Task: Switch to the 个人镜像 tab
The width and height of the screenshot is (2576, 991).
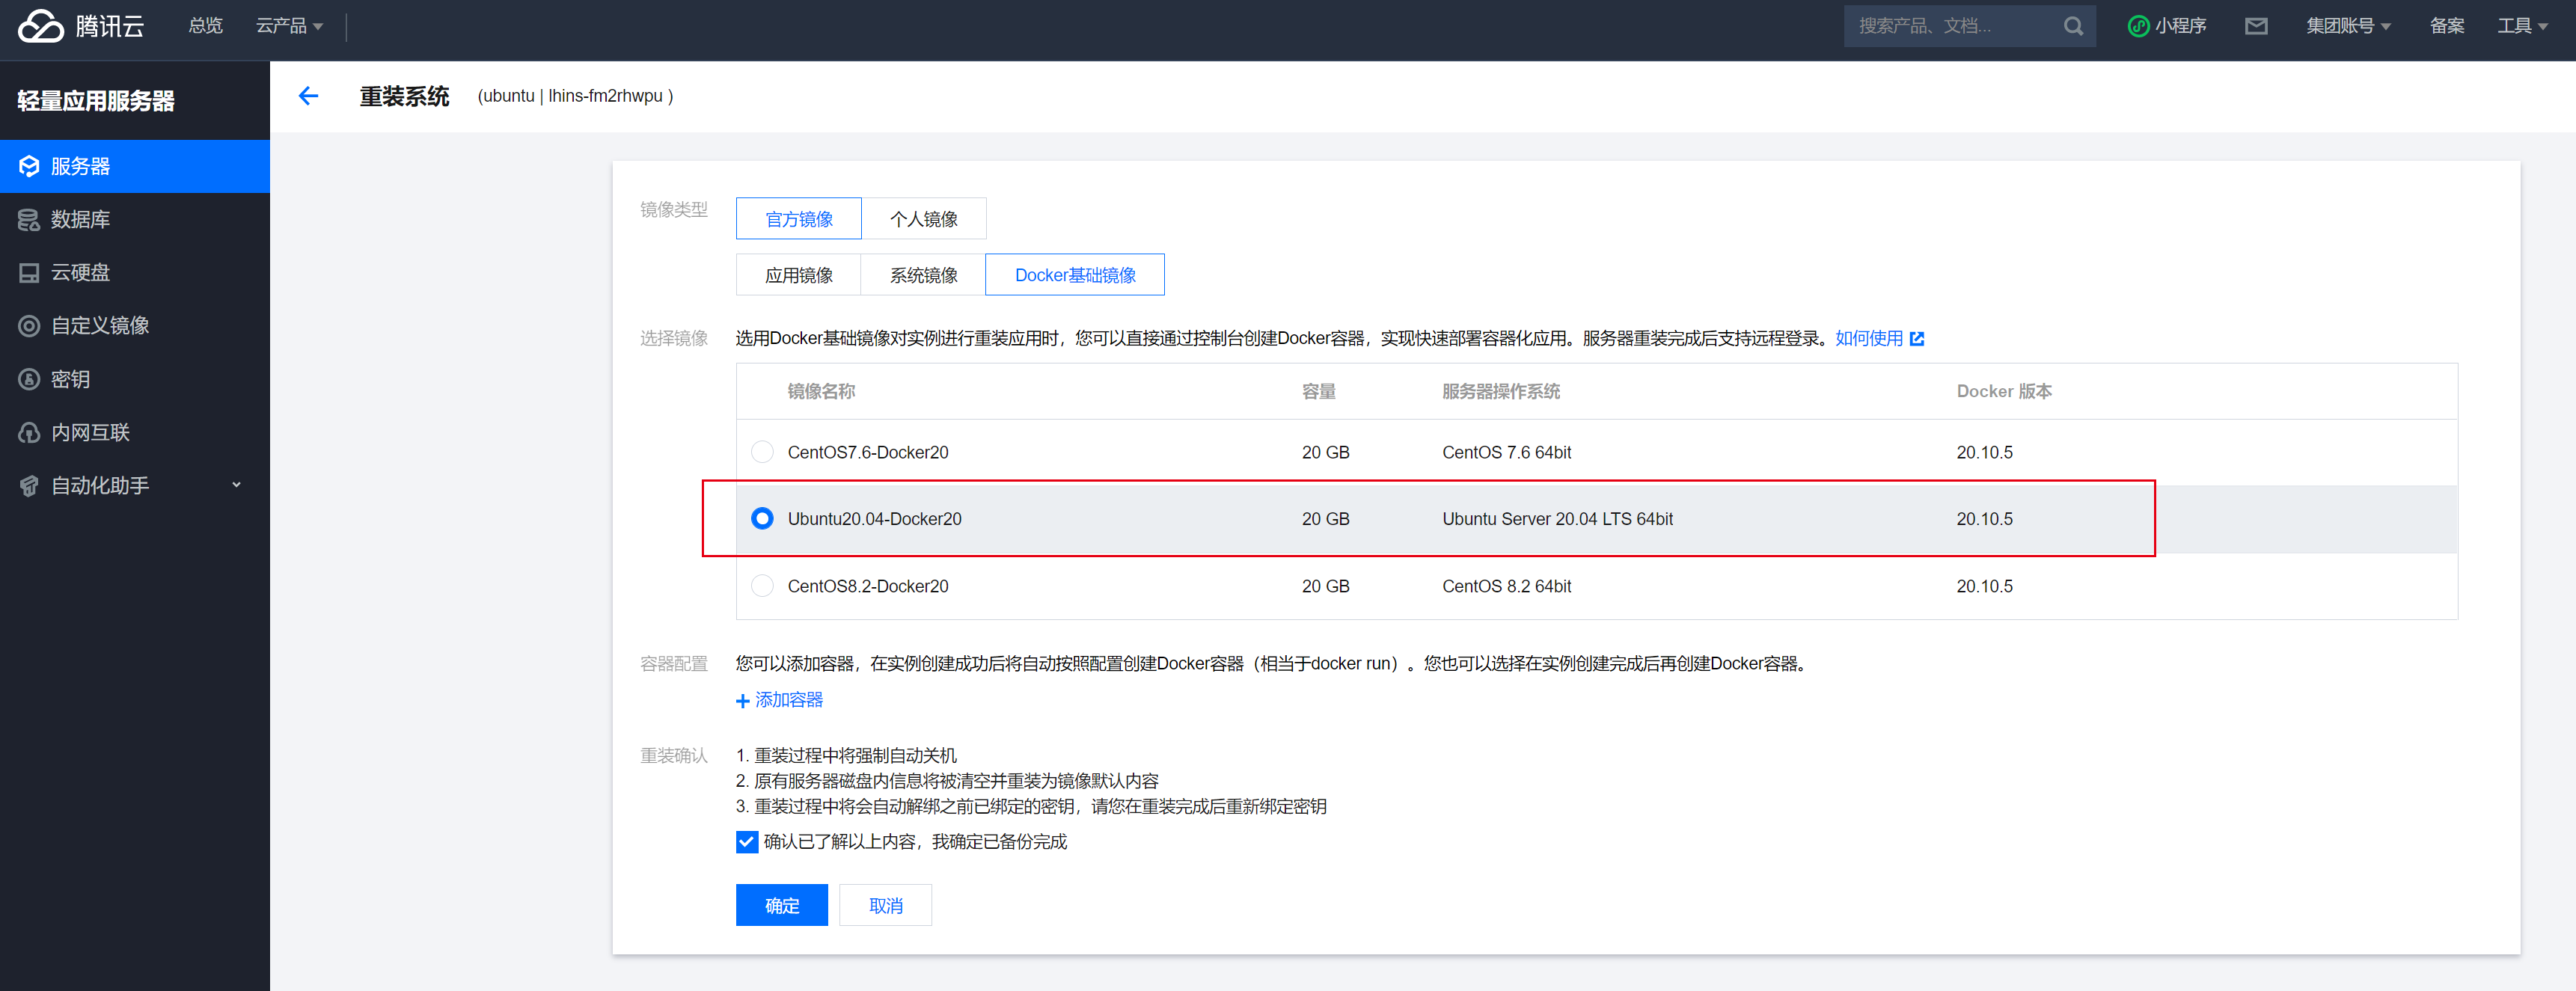Action: coord(923,218)
